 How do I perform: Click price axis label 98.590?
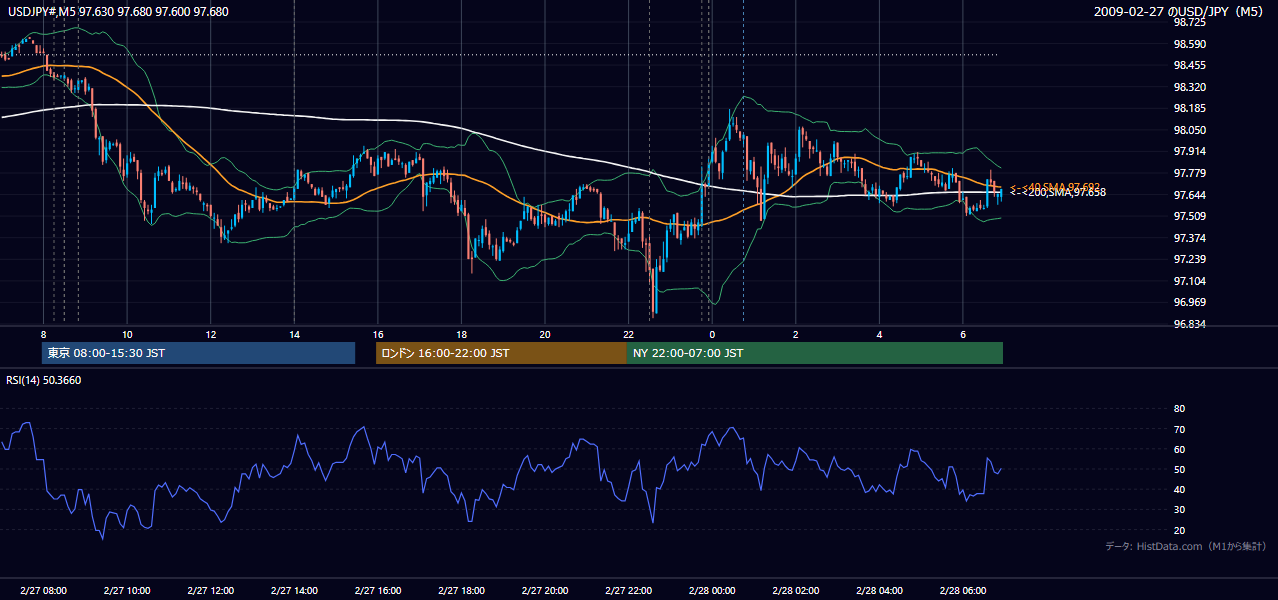click(1189, 44)
